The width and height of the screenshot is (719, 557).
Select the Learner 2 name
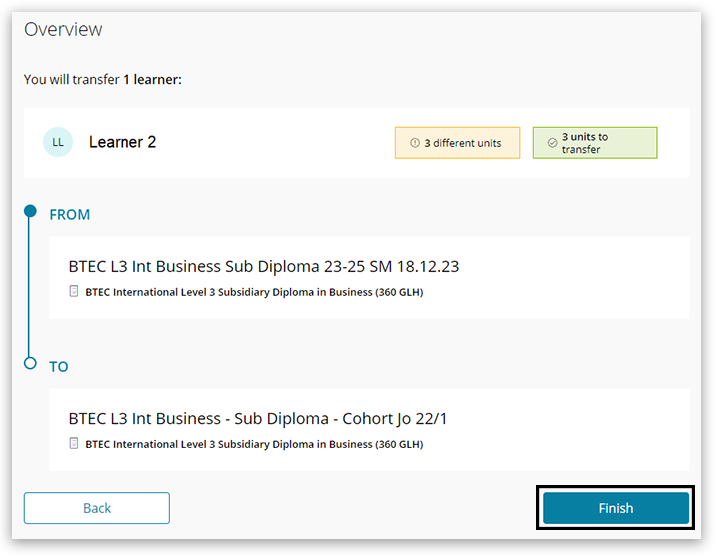coord(122,142)
